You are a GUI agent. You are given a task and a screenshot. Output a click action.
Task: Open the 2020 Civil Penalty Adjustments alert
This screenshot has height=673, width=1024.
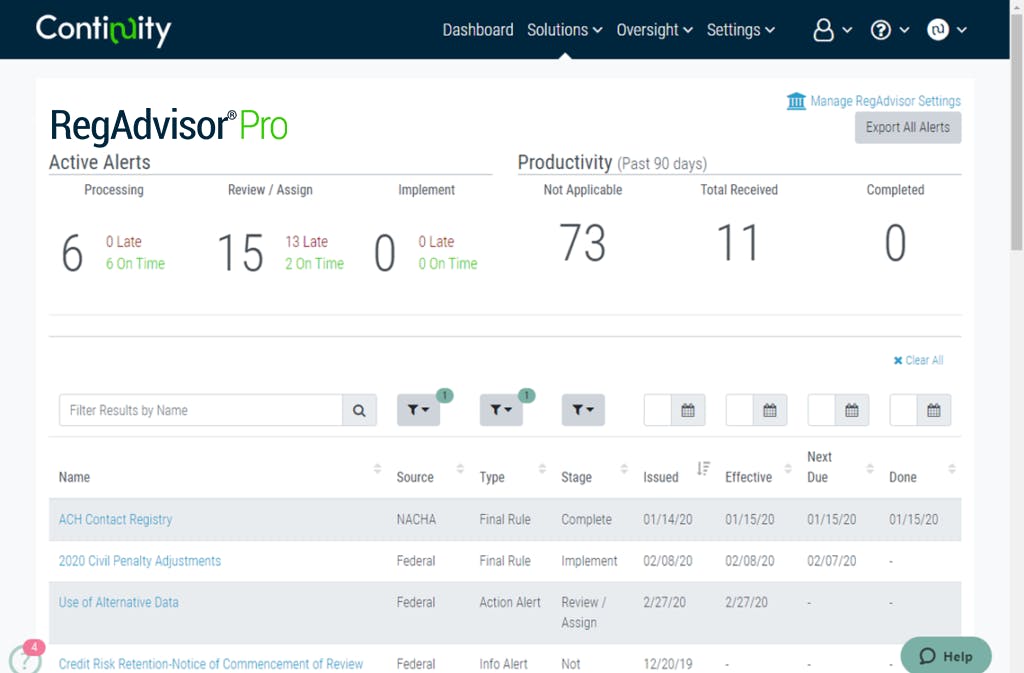[140, 561]
